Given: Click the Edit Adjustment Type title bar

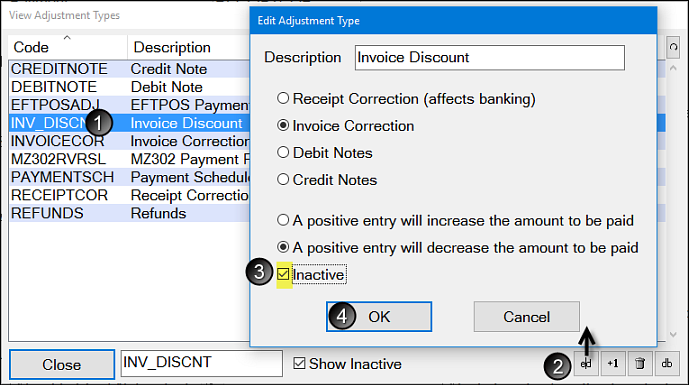Looking at the screenshot, I should pyautogui.click(x=453, y=21).
